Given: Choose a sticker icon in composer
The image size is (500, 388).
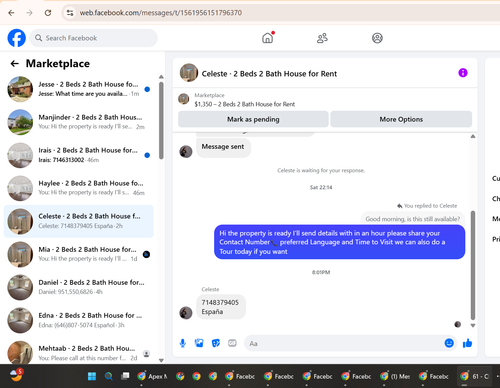Looking at the screenshot, I should coord(216,343).
